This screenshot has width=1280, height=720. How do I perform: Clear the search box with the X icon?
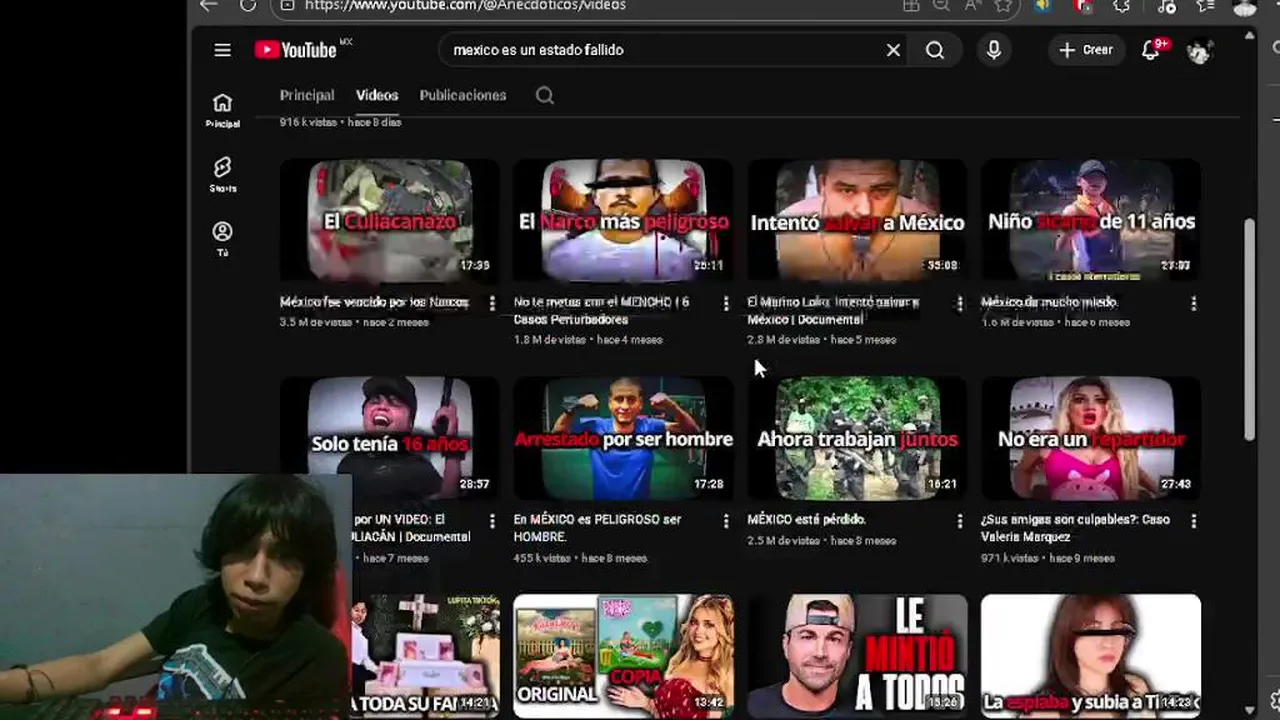(893, 50)
